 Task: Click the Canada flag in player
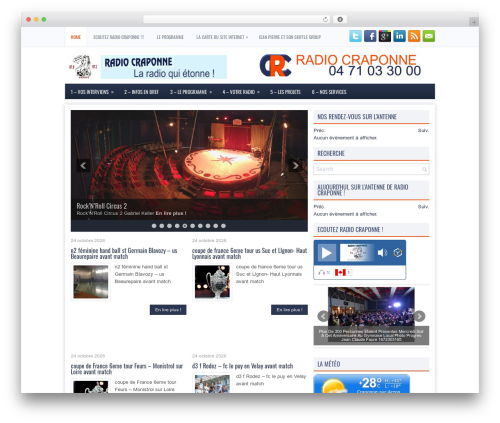point(340,272)
